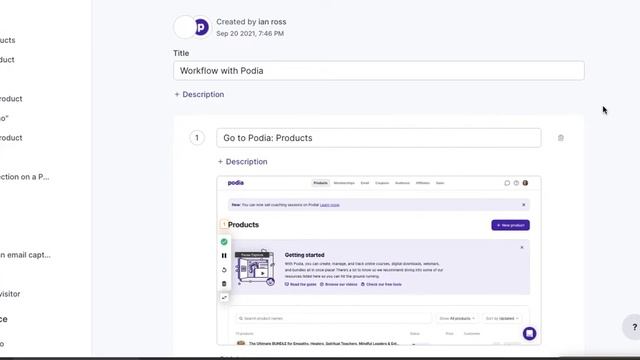Click the 'Created by ian ross' text

coord(251,22)
